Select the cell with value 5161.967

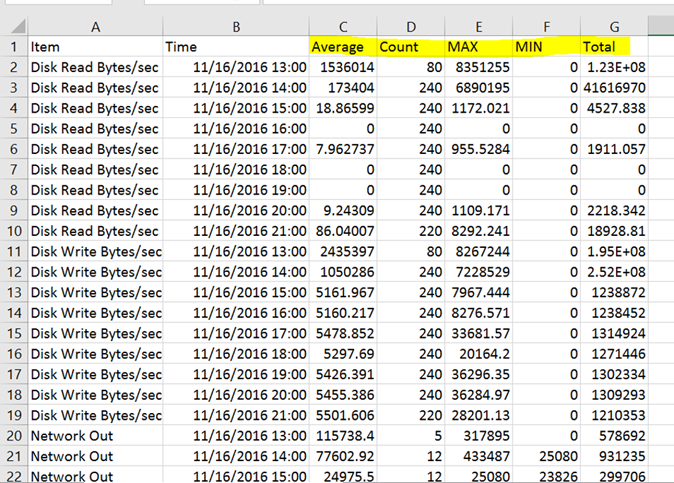click(x=343, y=292)
